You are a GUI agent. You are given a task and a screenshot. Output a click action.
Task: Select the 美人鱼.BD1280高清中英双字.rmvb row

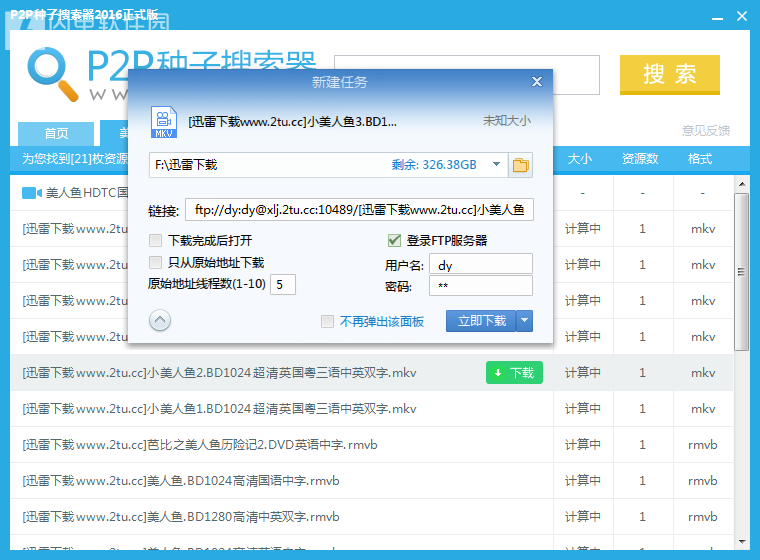[372, 516]
